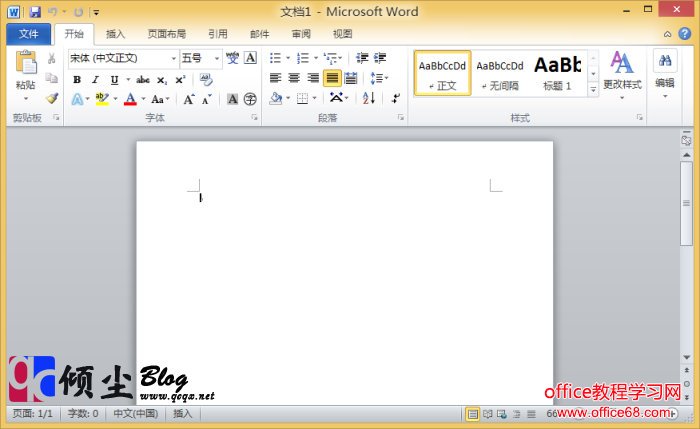Screen dimensions: 700x429
Task: Switch to the 页面布局 tab
Action: (x=167, y=34)
